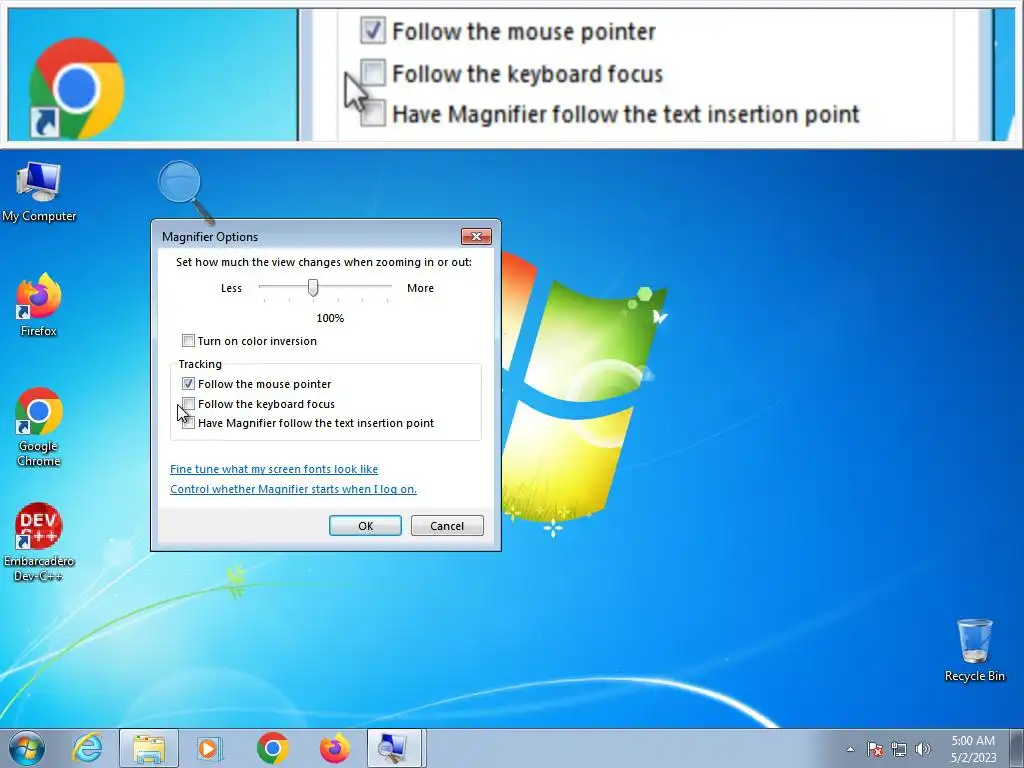This screenshot has width=1024, height=768.
Task: Open Embarcadero Dev-C++ desktop shortcut
Action: tap(39, 541)
